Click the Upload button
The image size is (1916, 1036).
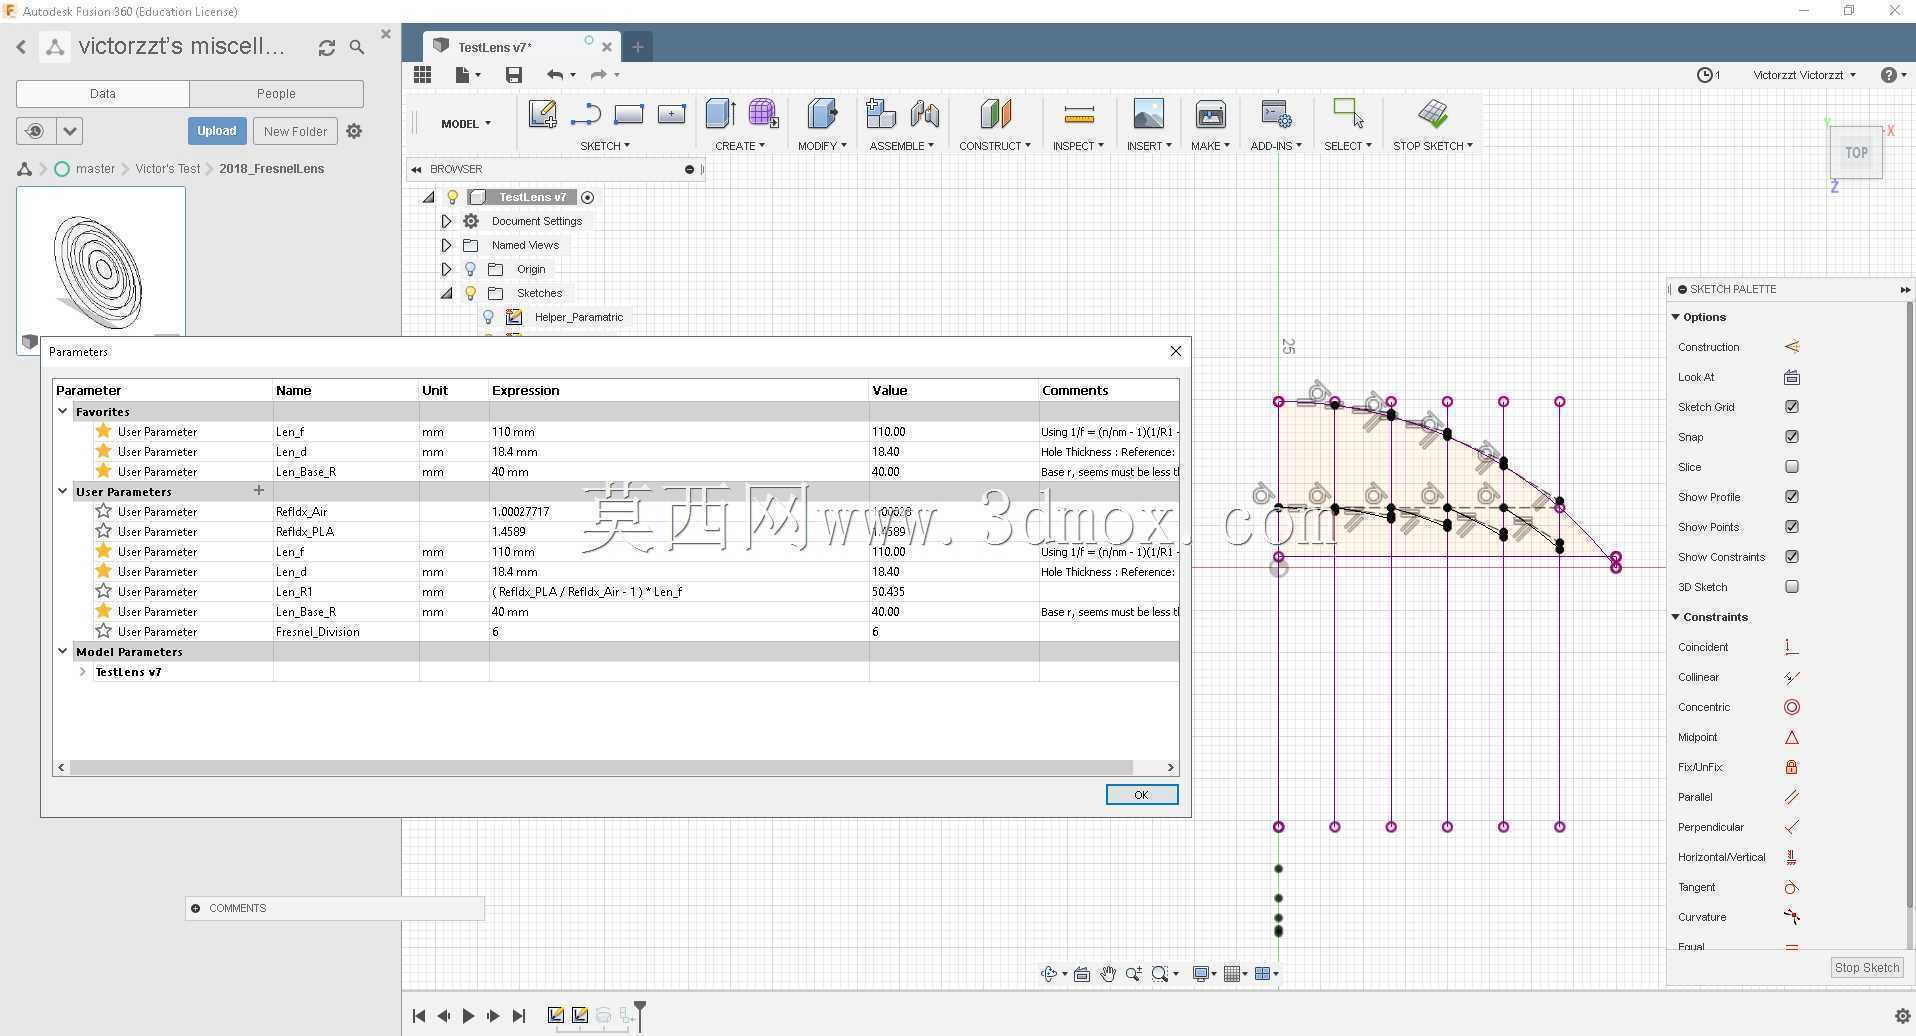[x=216, y=131]
